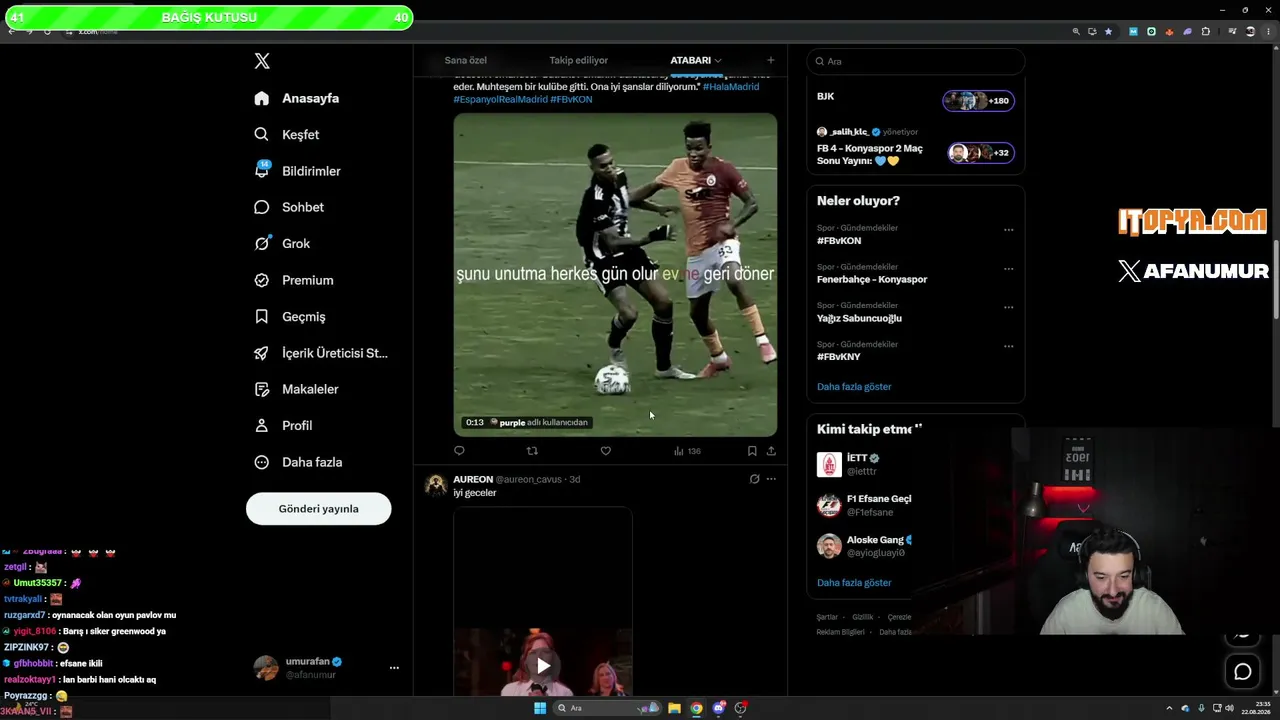Image resolution: width=1280 pixels, height=720 pixels.
Task: Open more options for #FBvKNY trend
Action: pyautogui.click(x=1008, y=346)
